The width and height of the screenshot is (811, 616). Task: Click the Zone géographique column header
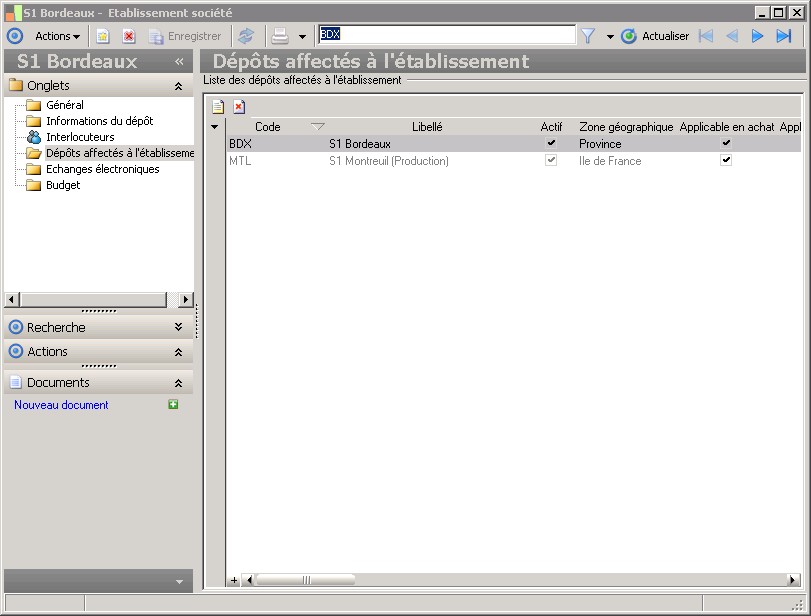tap(626, 127)
